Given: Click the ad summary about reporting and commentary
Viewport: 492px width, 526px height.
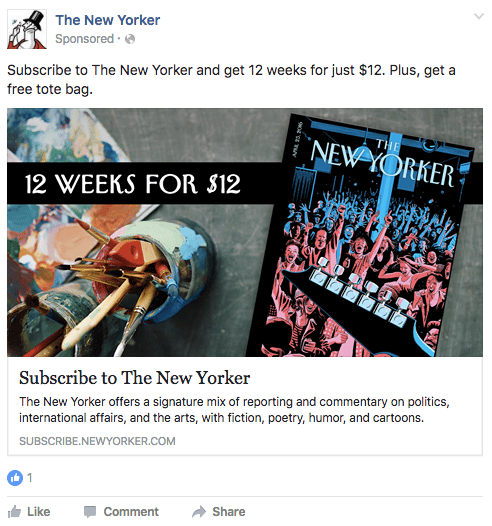Looking at the screenshot, I should point(234,410).
